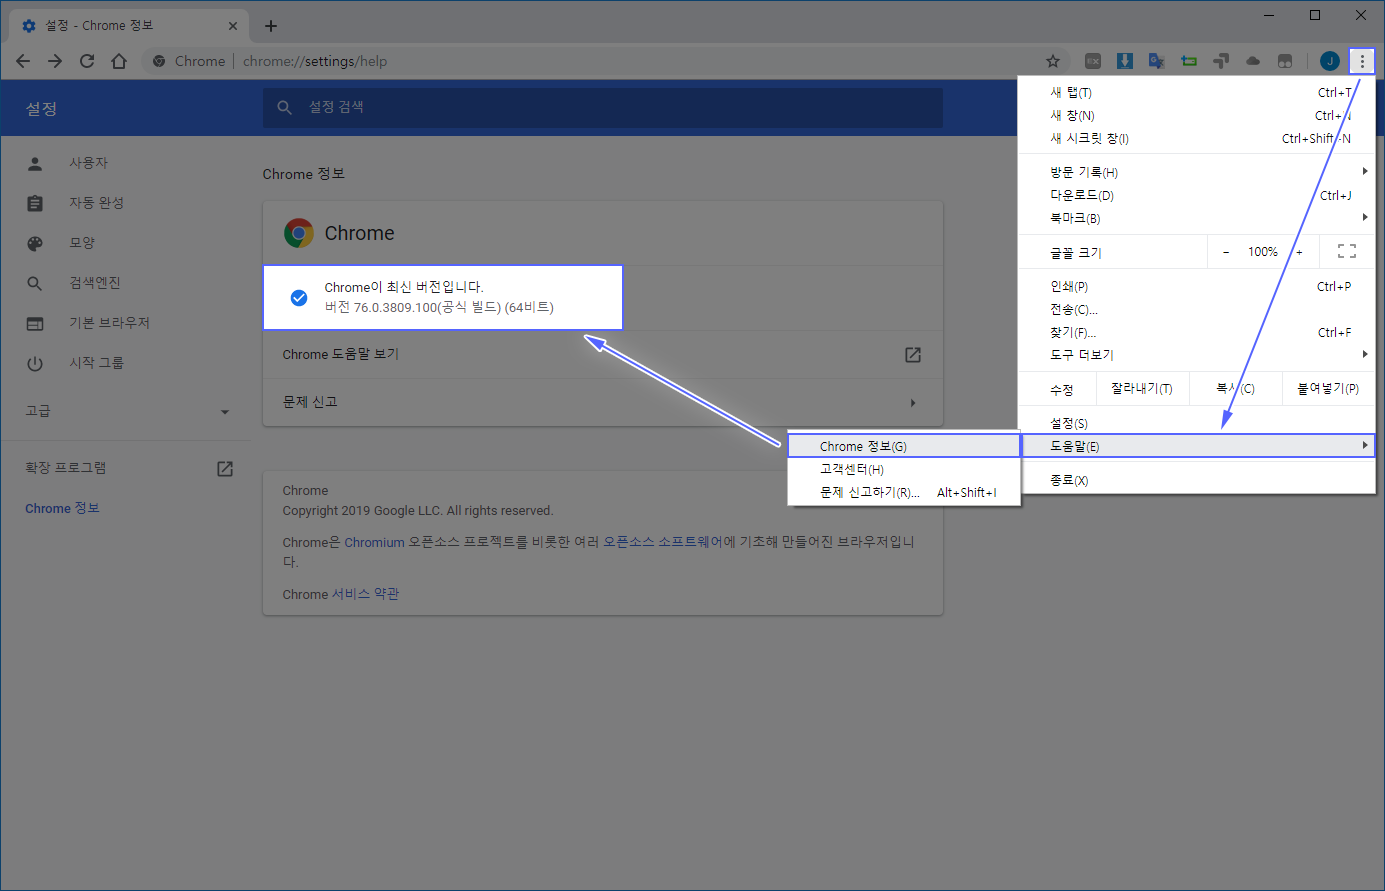Select Chrome 정보 in help submenu

863,446
